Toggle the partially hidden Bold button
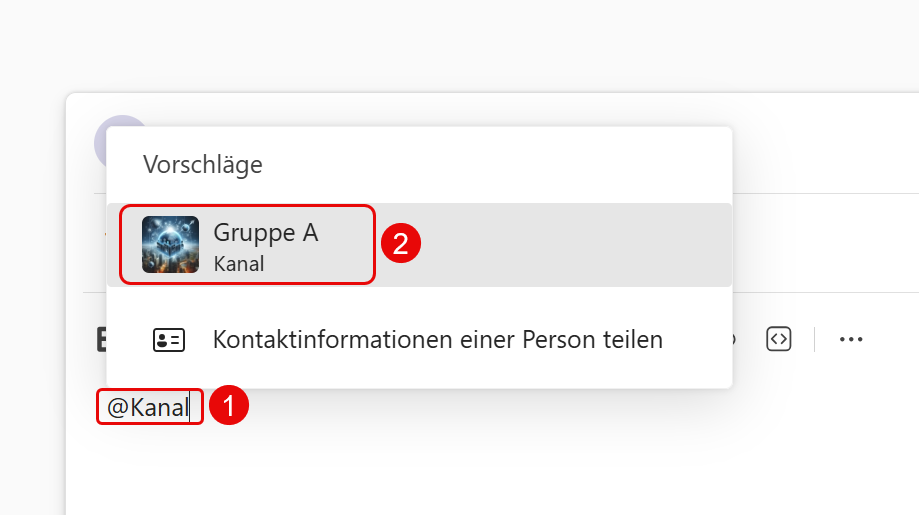This screenshot has width=919, height=515. [x=101, y=340]
